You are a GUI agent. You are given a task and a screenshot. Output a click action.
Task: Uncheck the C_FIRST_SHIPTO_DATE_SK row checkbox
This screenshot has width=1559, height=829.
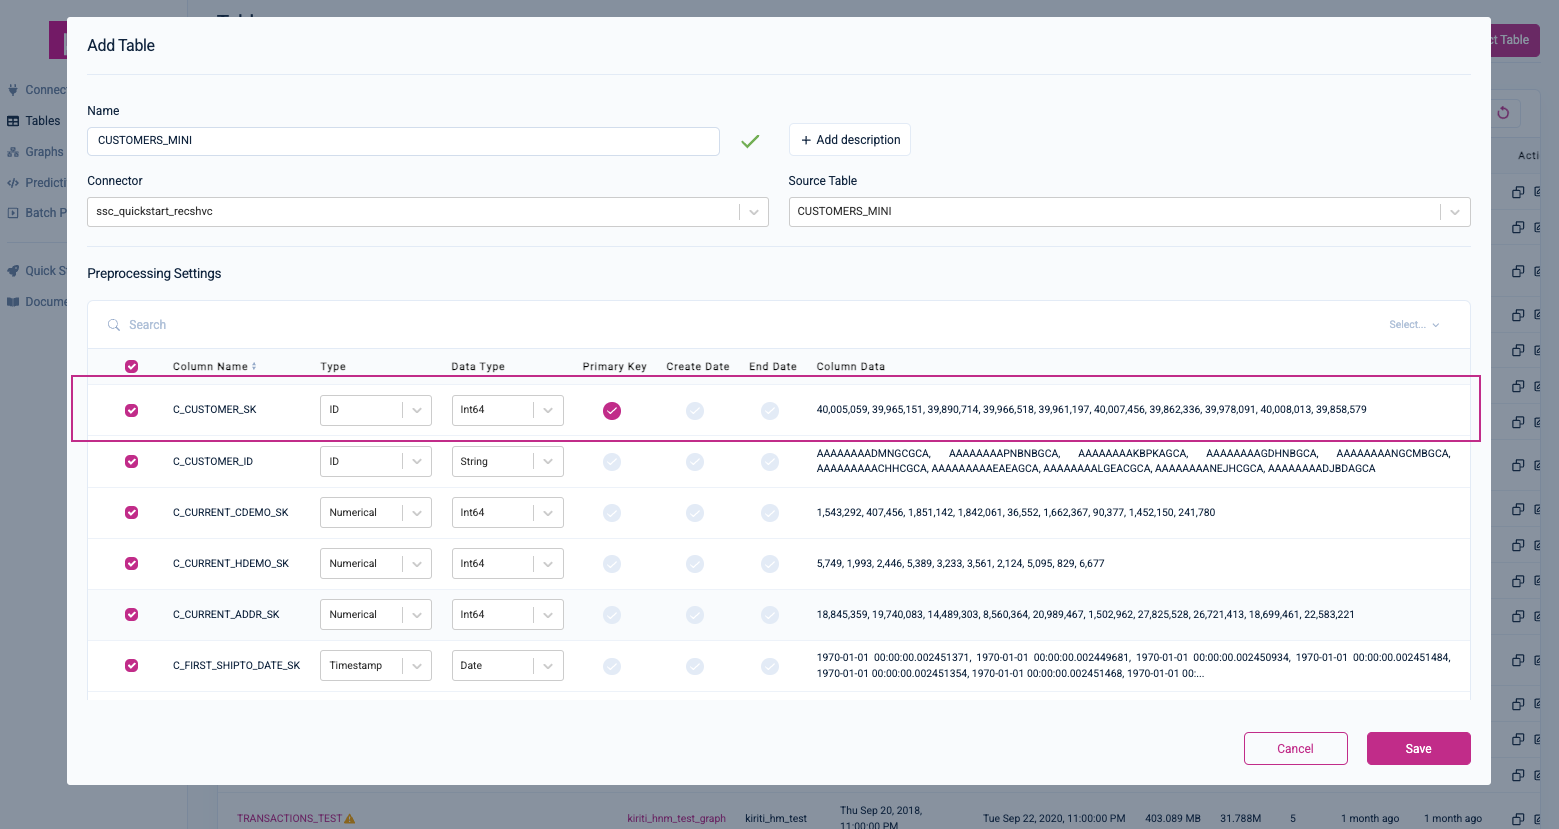(131, 665)
